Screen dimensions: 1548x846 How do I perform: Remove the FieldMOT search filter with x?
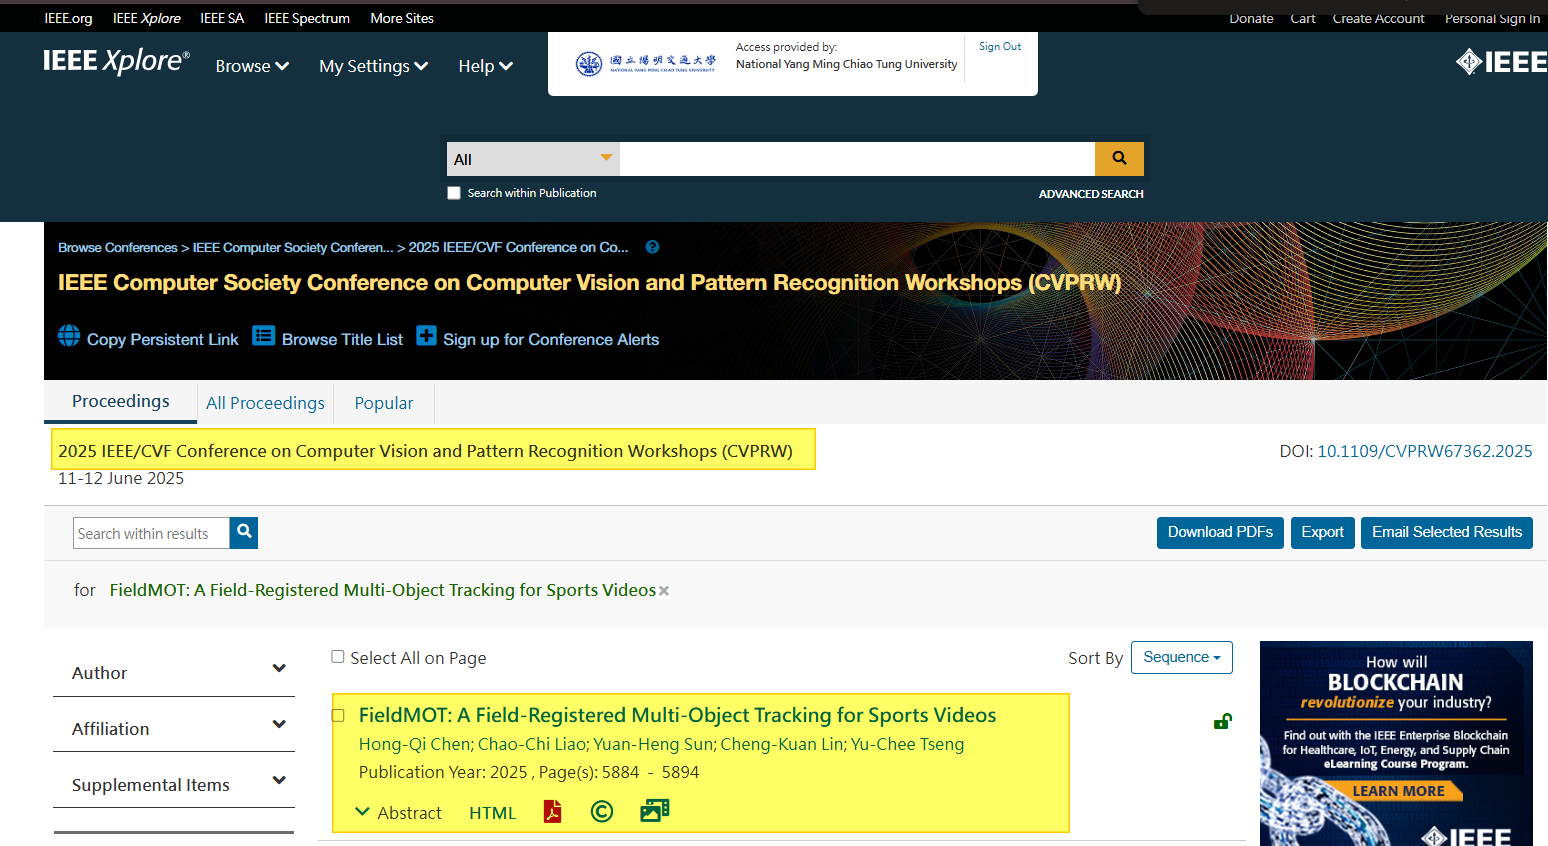[664, 591]
